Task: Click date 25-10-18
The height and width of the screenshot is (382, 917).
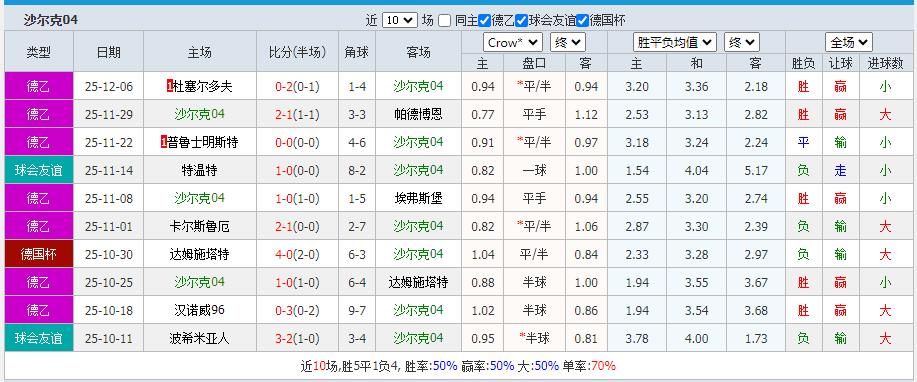Action: (108, 310)
